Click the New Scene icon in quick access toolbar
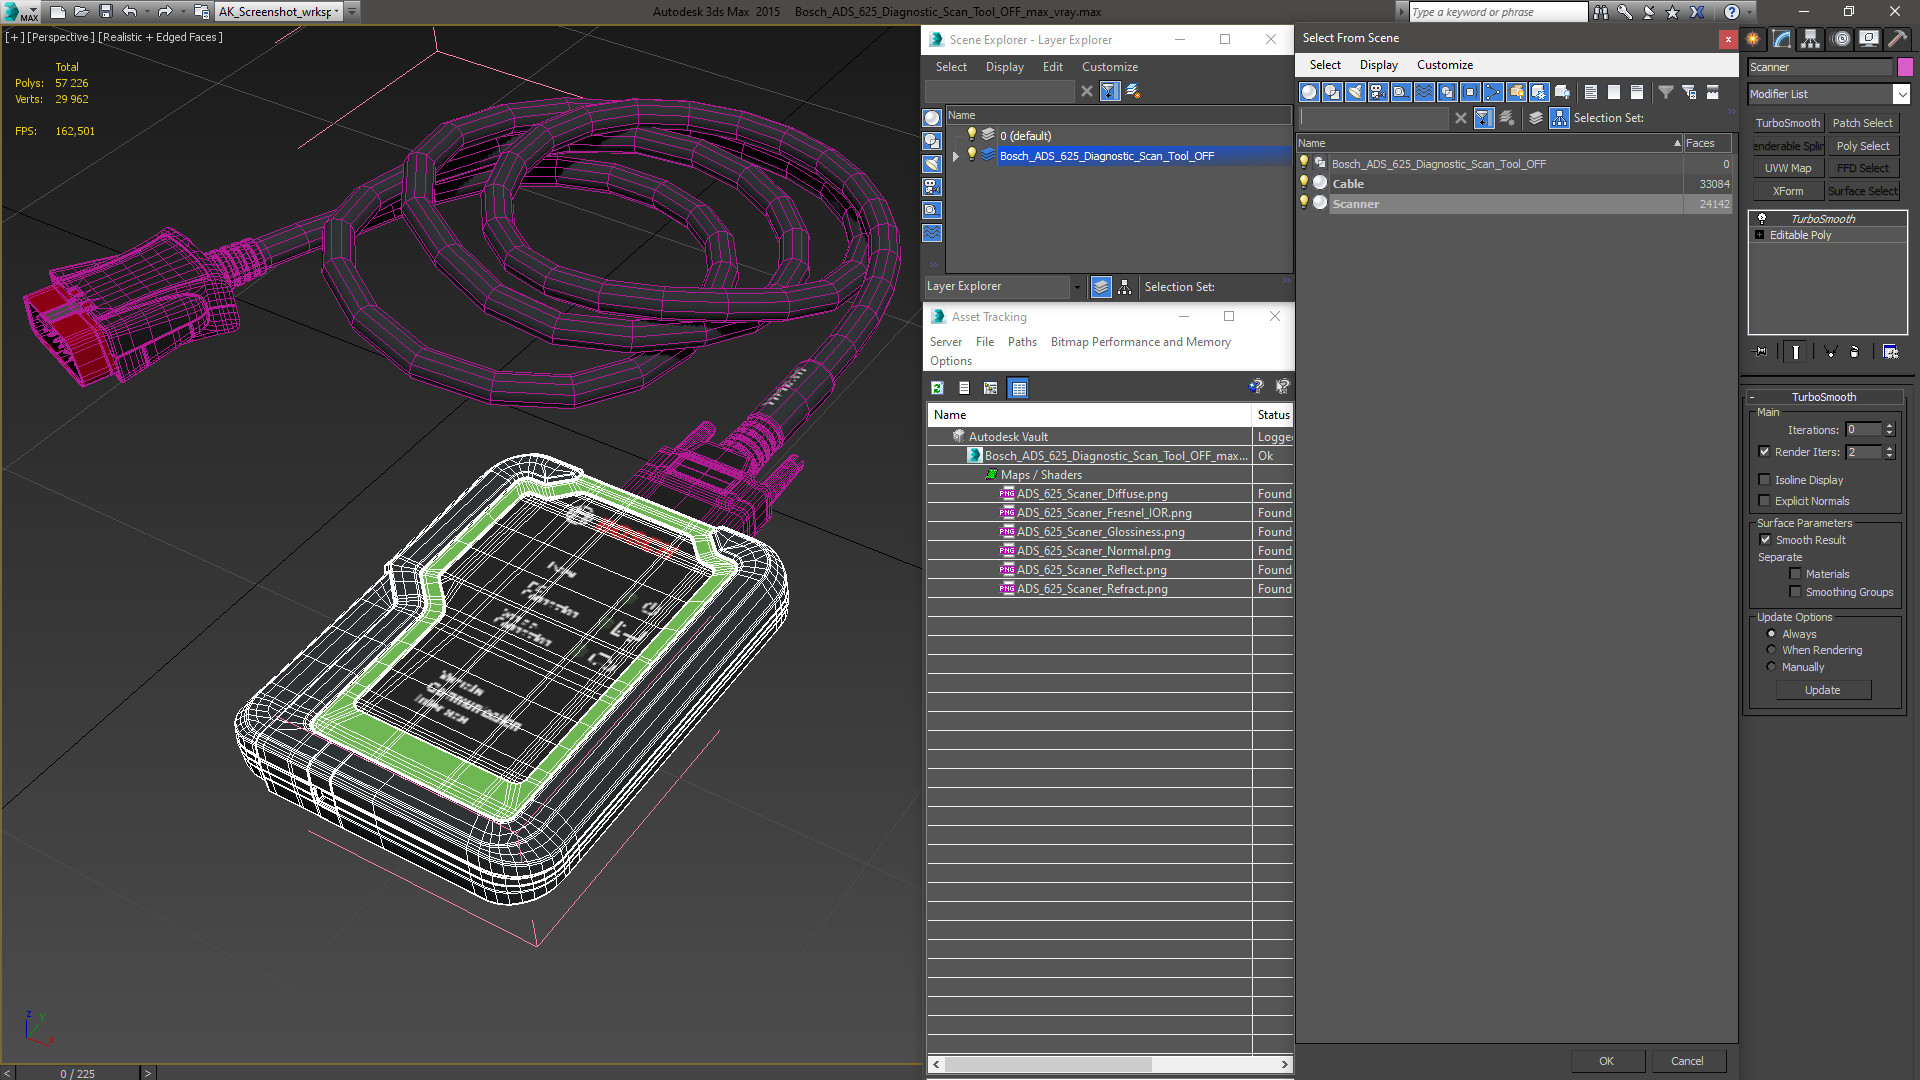1920x1080 pixels. point(58,12)
